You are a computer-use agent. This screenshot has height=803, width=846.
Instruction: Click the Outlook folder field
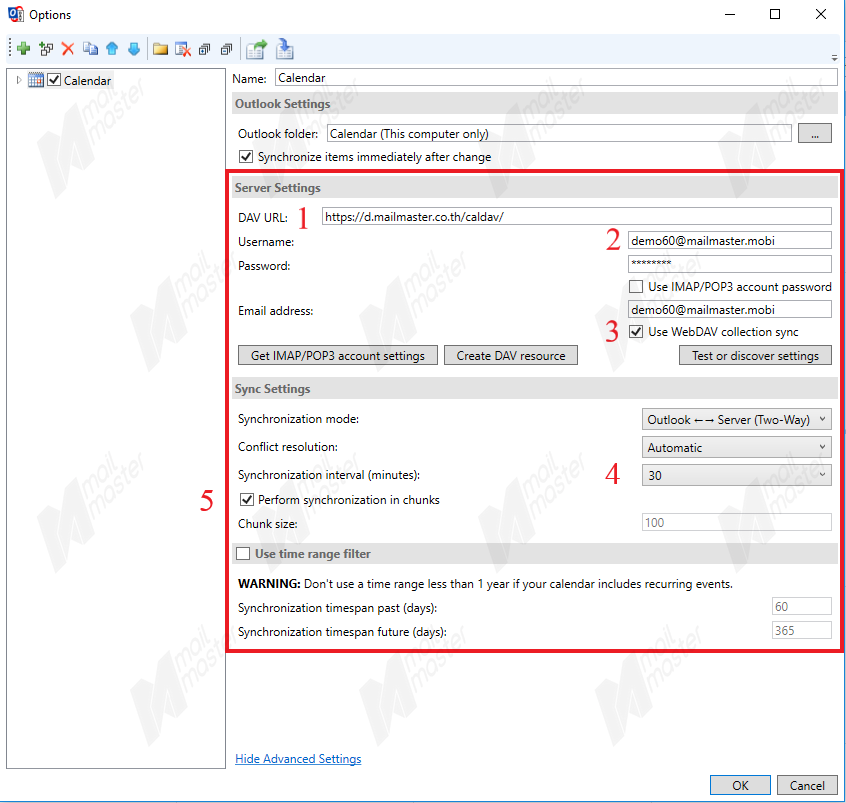pyautogui.click(x=560, y=133)
